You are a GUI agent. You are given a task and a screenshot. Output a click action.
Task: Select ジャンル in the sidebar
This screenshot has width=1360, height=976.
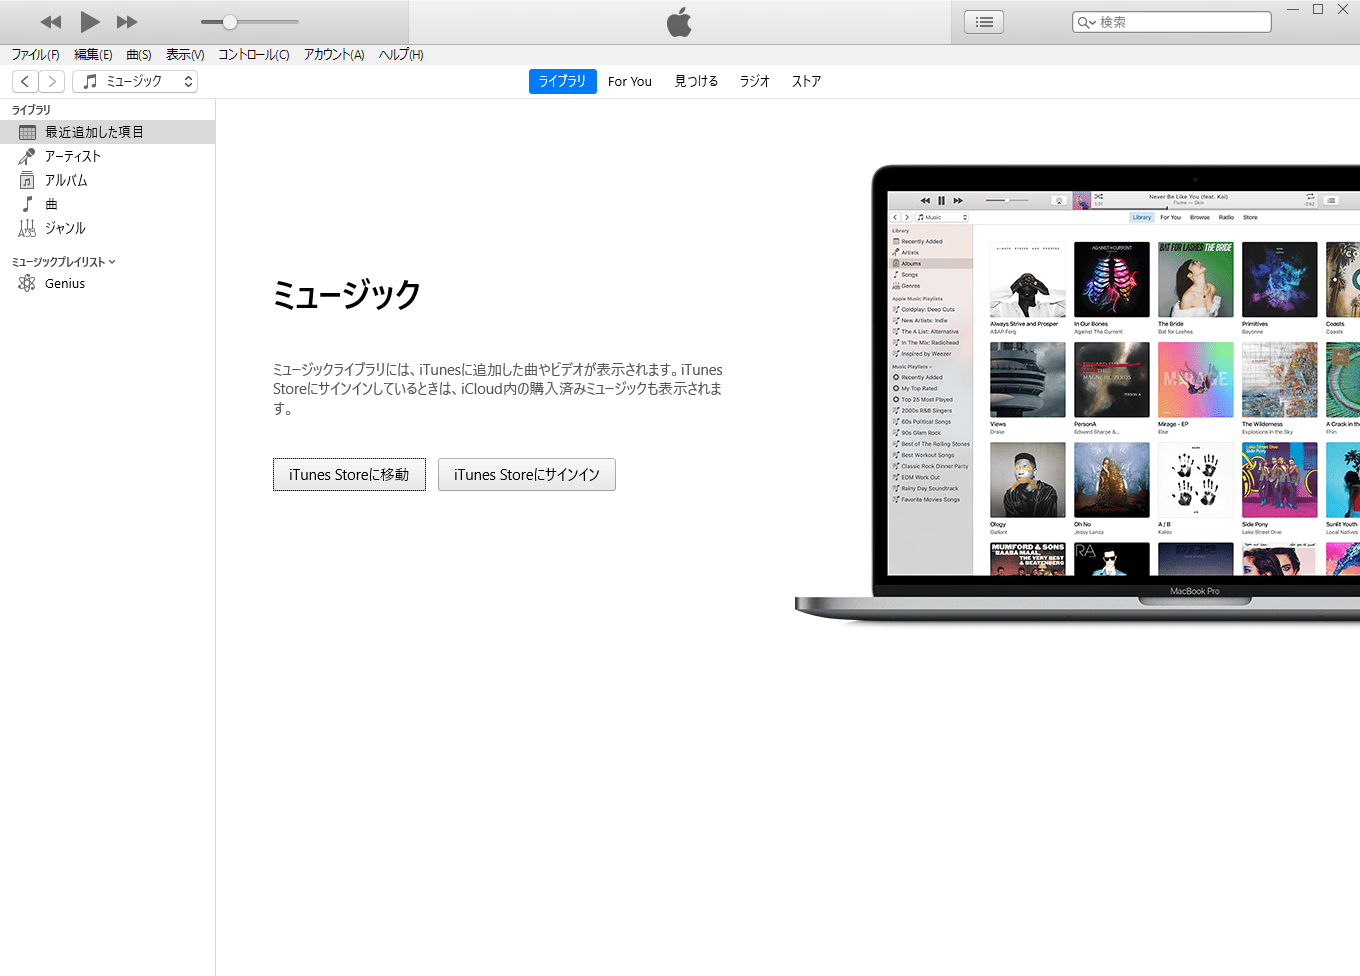click(107, 228)
